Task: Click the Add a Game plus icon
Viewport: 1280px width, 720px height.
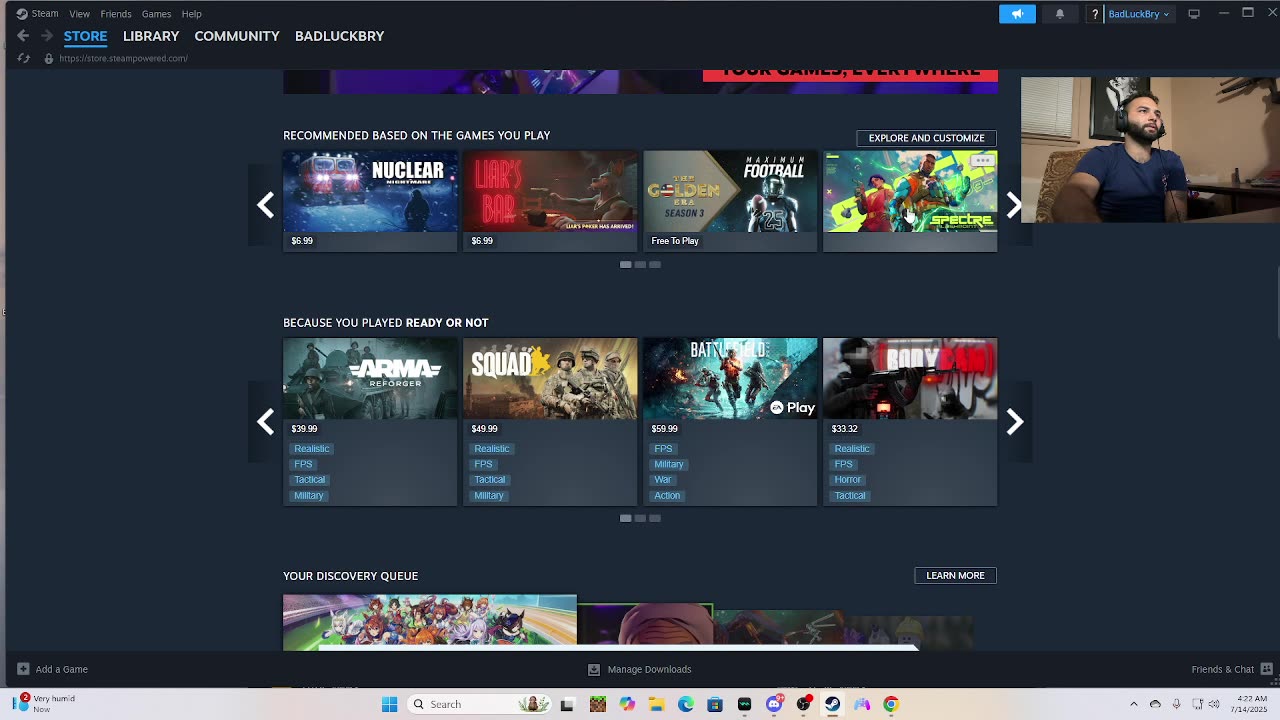Action: pyautogui.click(x=23, y=669)
